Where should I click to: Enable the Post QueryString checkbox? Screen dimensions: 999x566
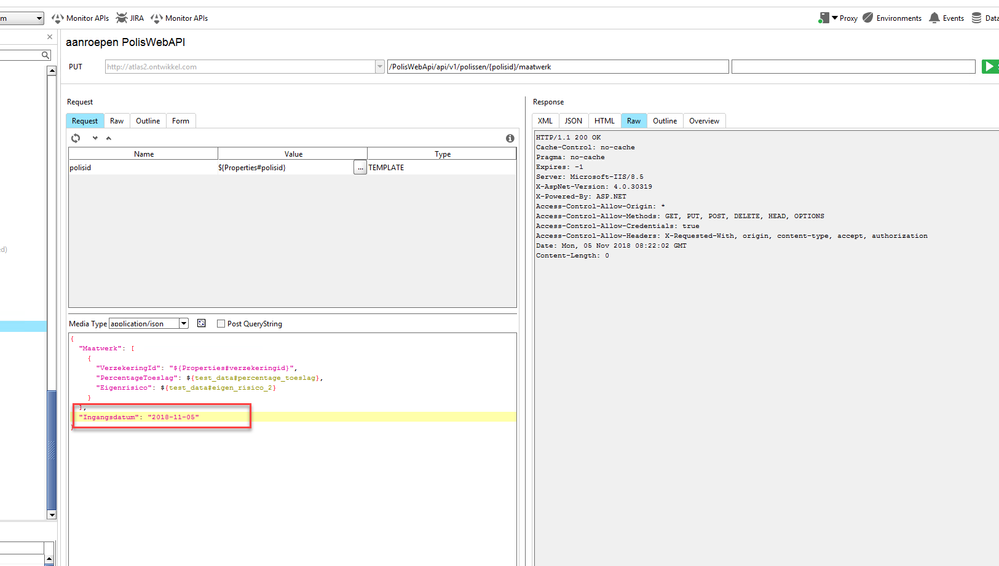point(221,324)
